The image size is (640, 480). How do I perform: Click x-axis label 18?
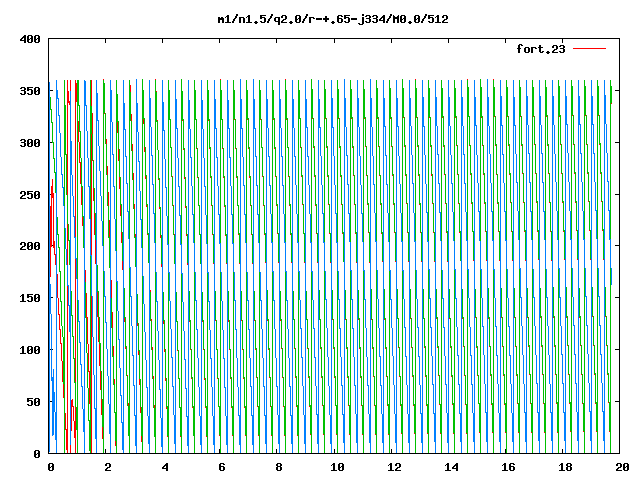click(566, 467)
